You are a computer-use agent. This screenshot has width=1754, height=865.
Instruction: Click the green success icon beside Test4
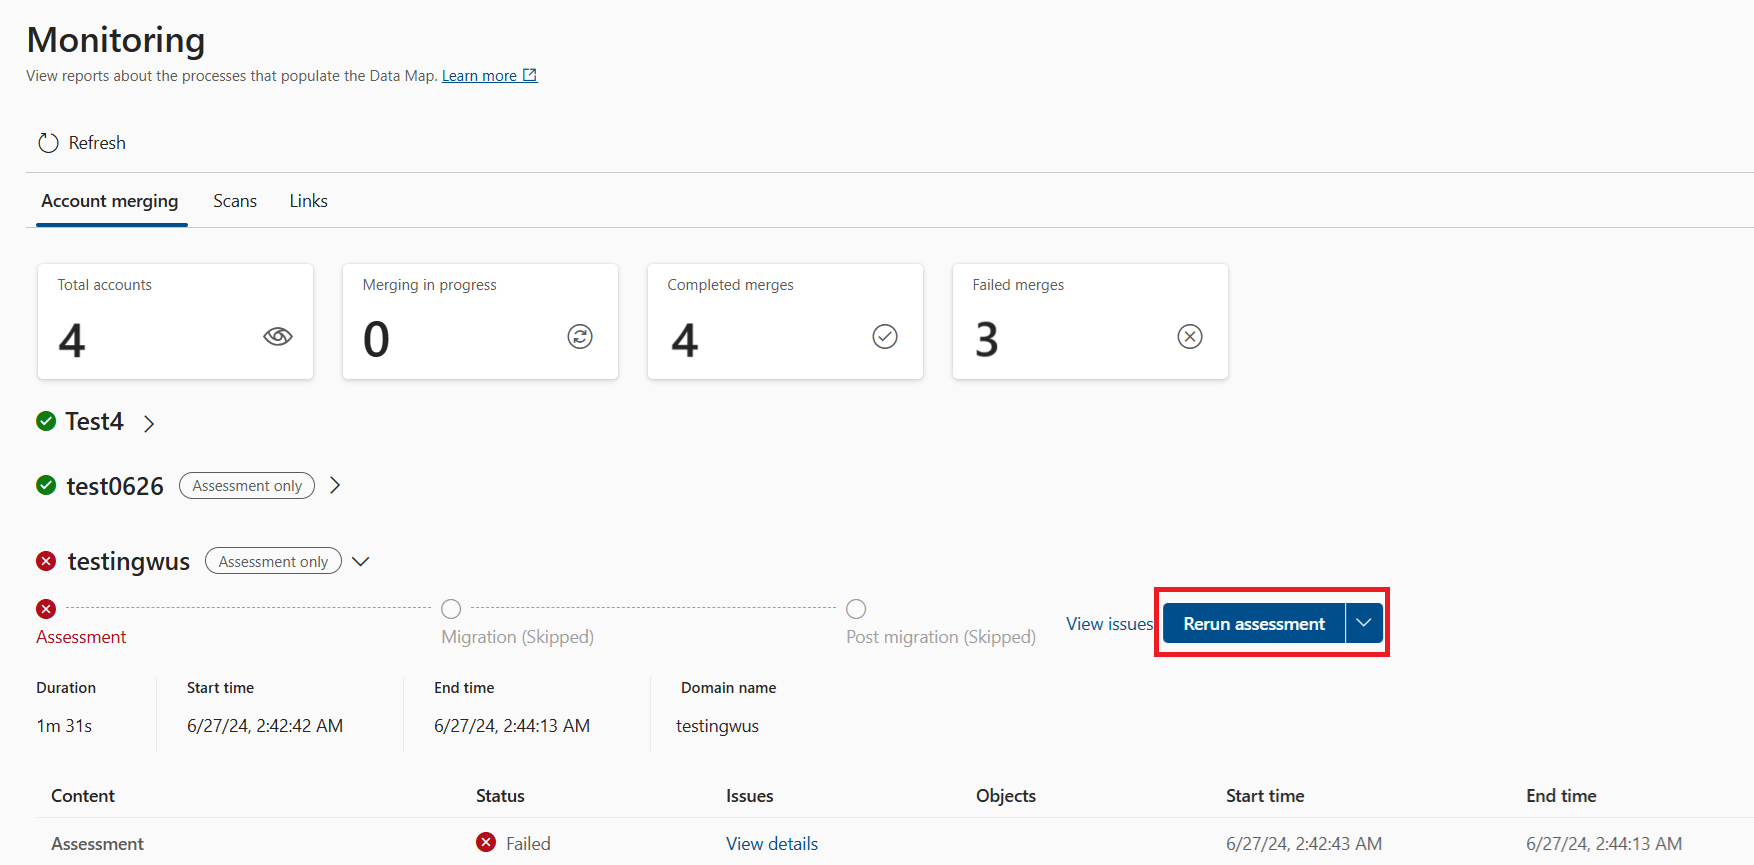46,421
